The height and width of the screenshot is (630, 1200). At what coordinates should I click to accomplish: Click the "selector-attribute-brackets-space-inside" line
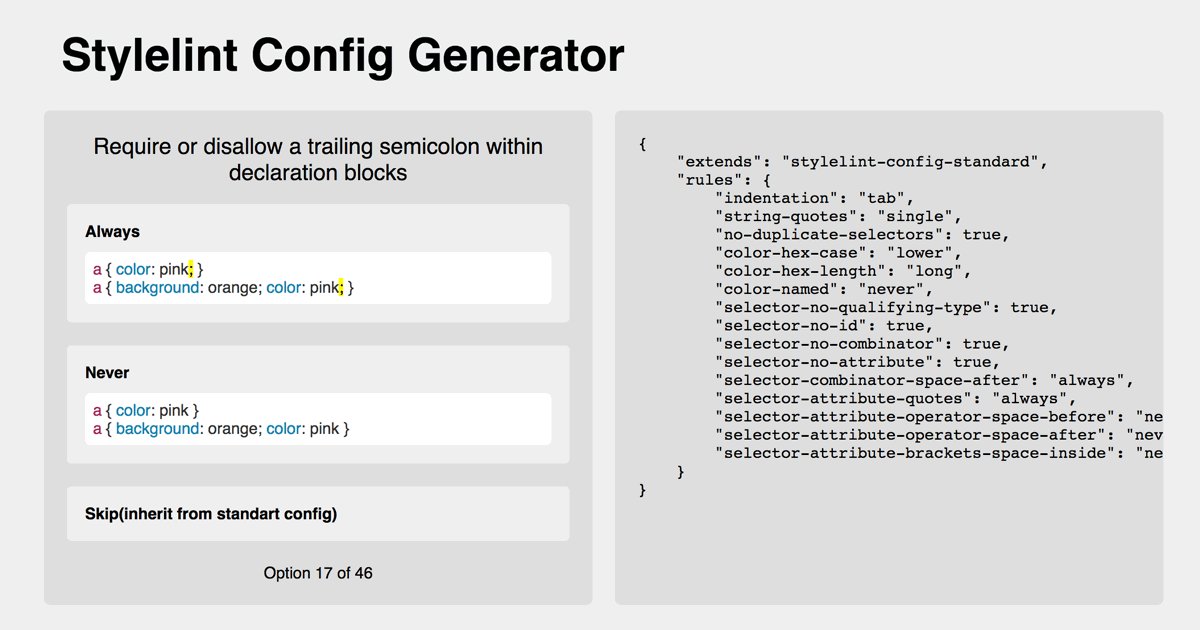coord(938,453)
